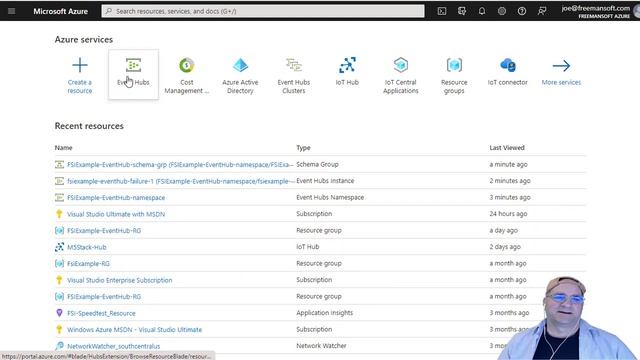This screenshot has width=640, height=360.
Task: Open the portal hamburger menu
Action: 11,11
